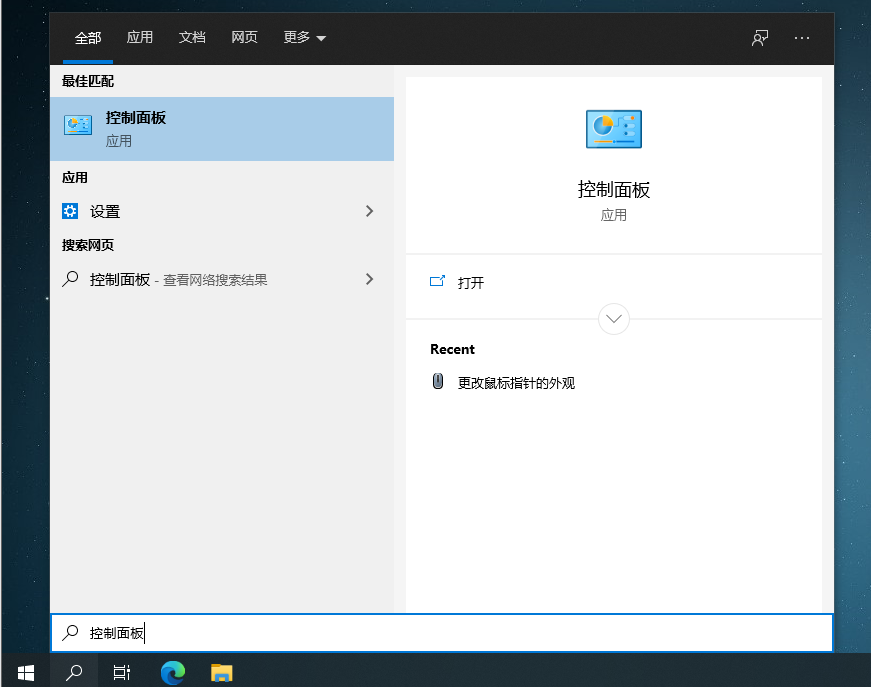Open File Explorer from the taskbar
Screen dimensions: 871x687
pyautogui.click(x=221, y=672)
